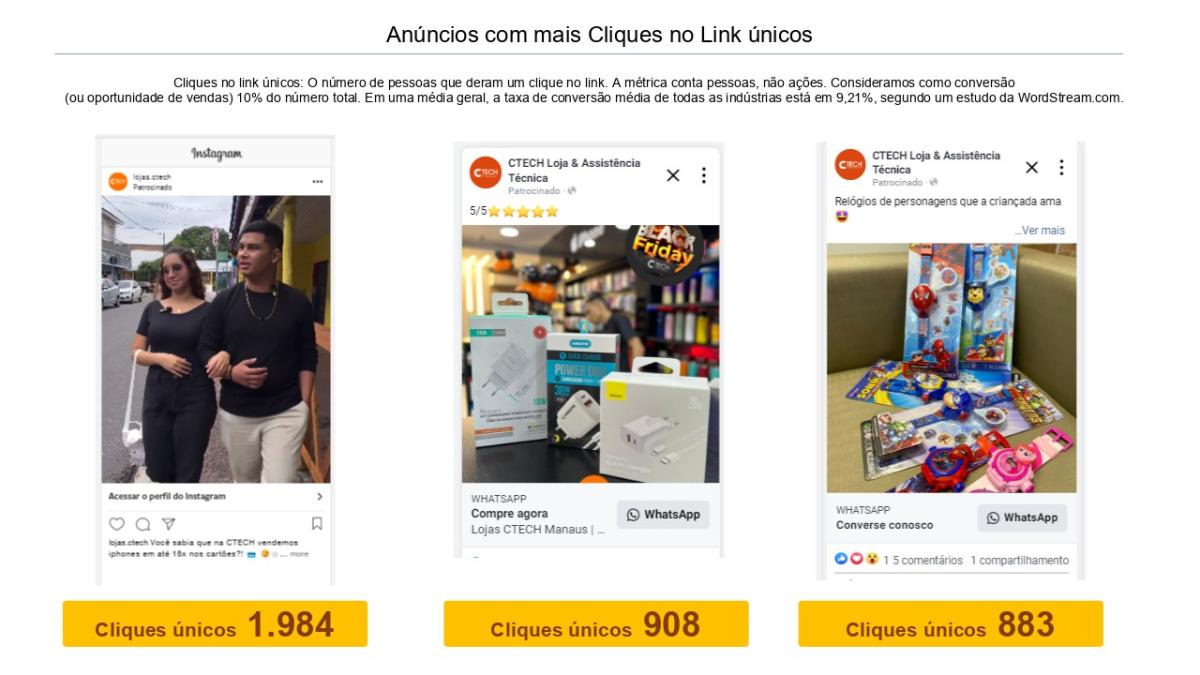The image size is (1200, 675).
Task: Open '1 5 comentários' on watches ad
Action: pyautogui.click(x=922, y=560)
